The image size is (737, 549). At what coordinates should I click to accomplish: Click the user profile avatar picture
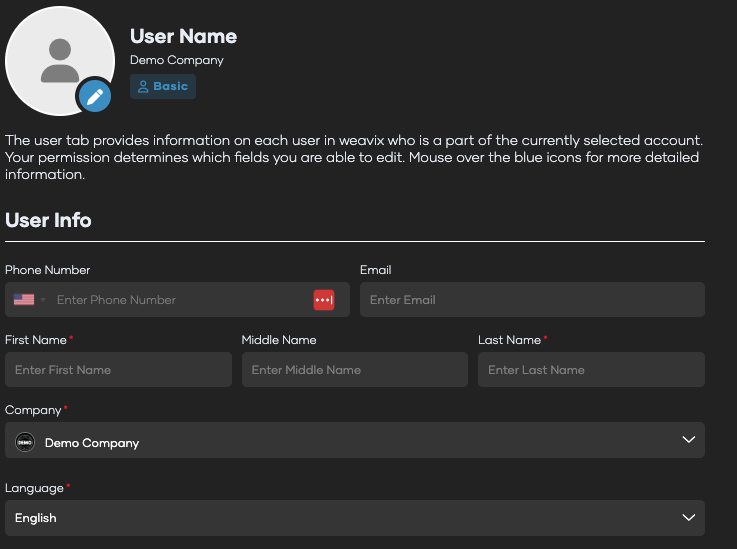pyautogui.click(x=60, y=61)
